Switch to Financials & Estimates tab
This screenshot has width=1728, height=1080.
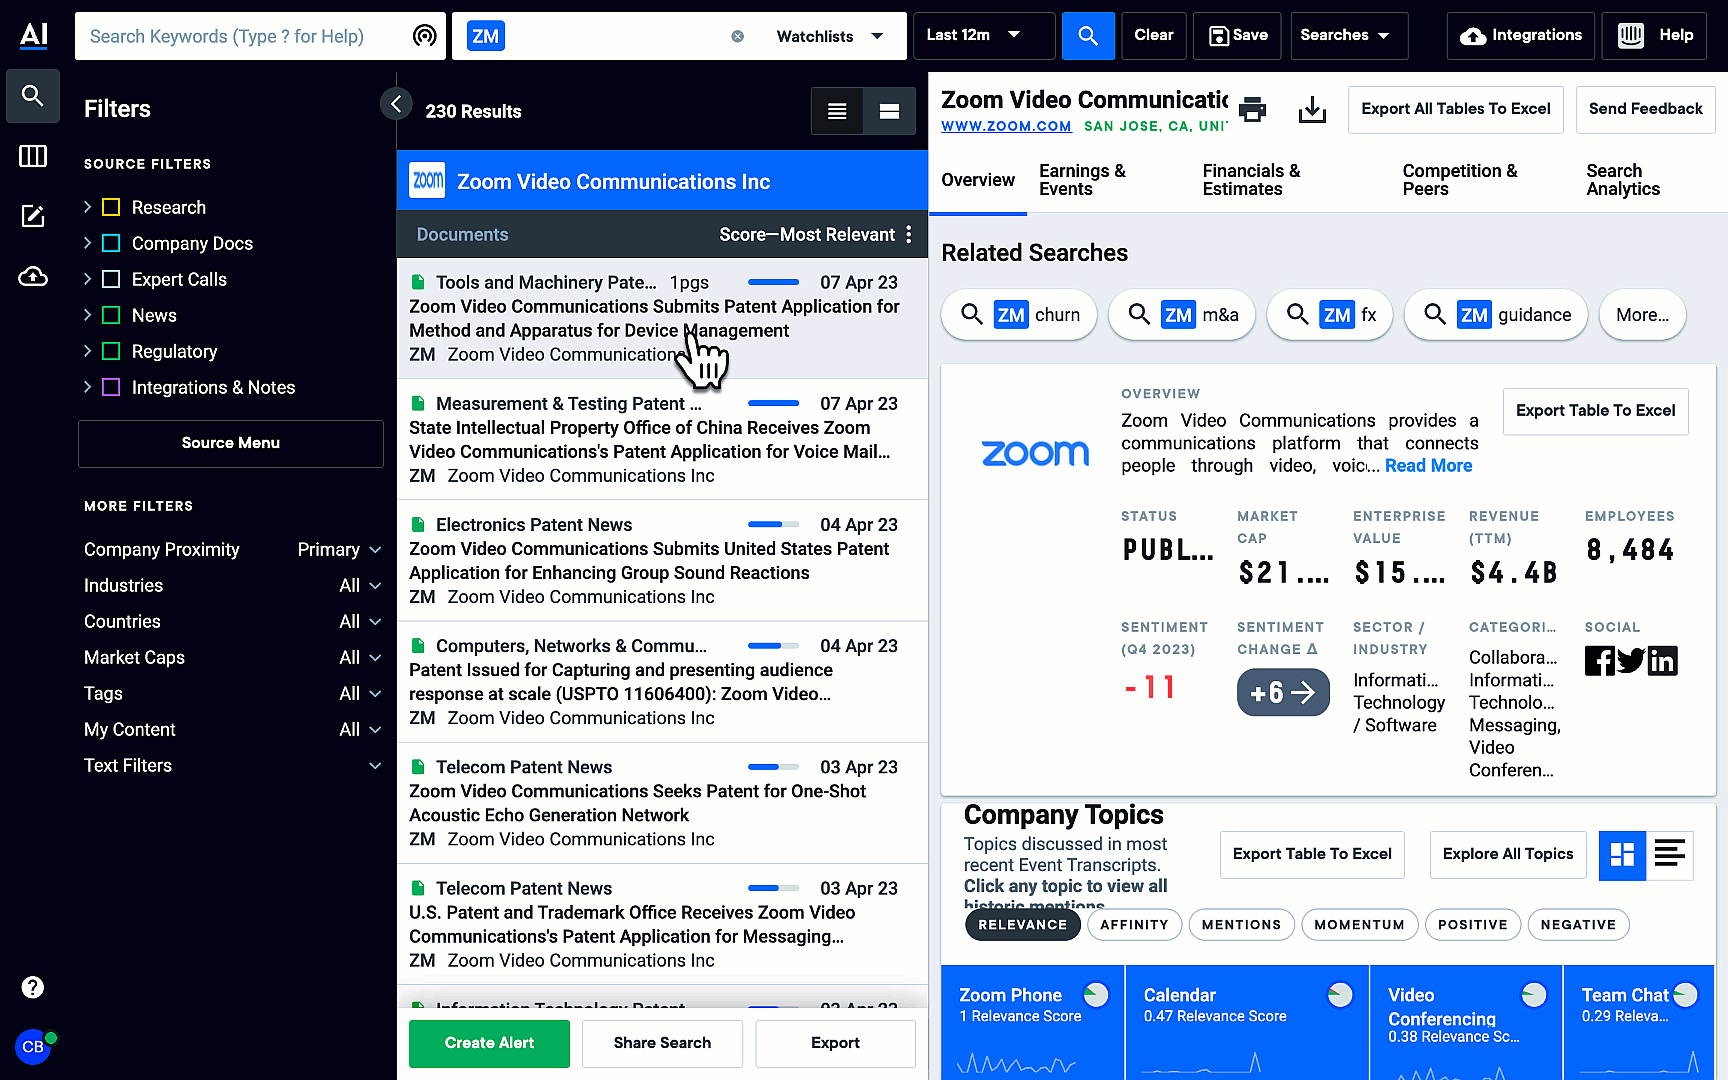click(1251, 180)
